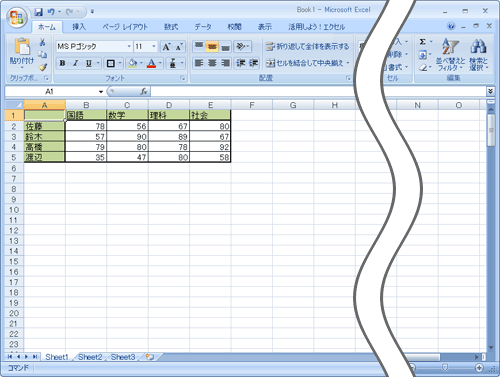Open the 挿入 ribbon tab
The width and height of the screenshot is (500, 377).
(79, 27)
